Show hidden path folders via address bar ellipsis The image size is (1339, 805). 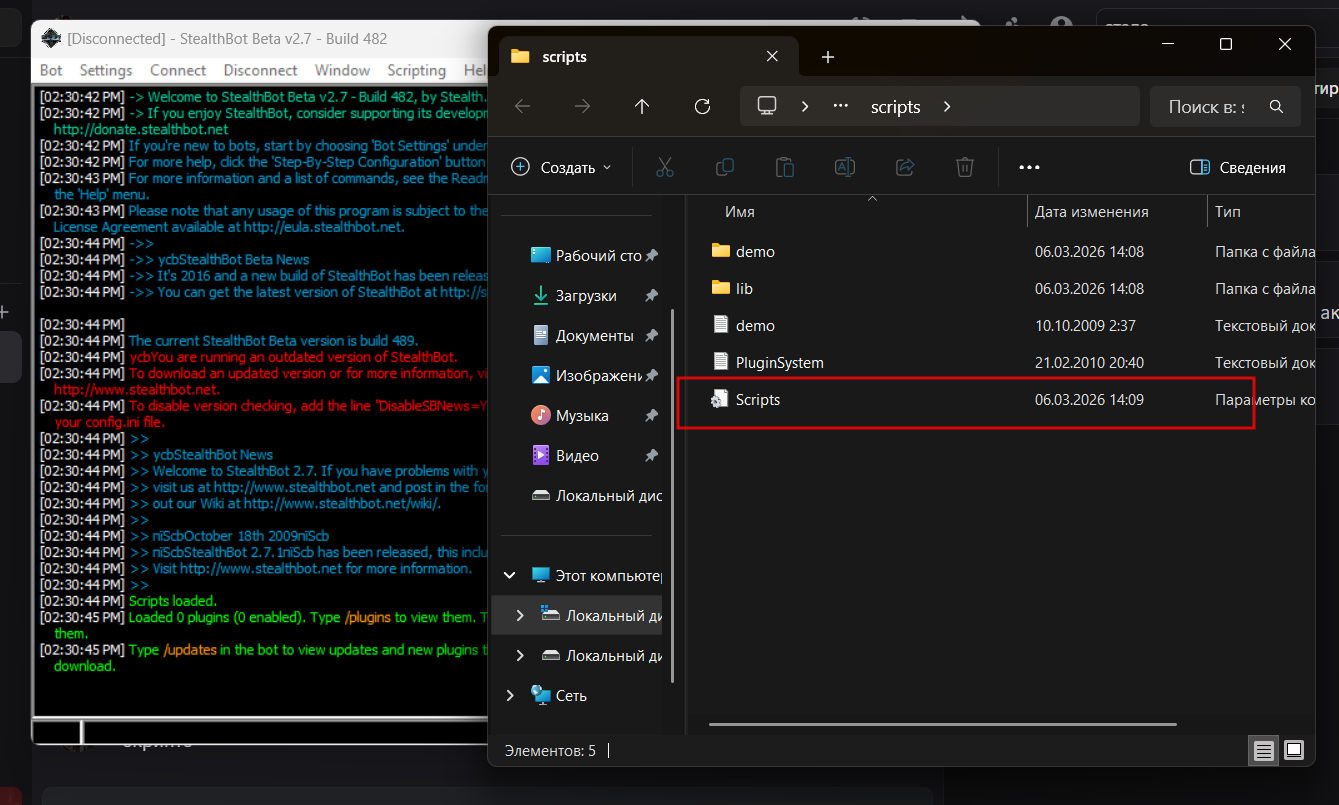pyautogui.click(x=841, y=106)
